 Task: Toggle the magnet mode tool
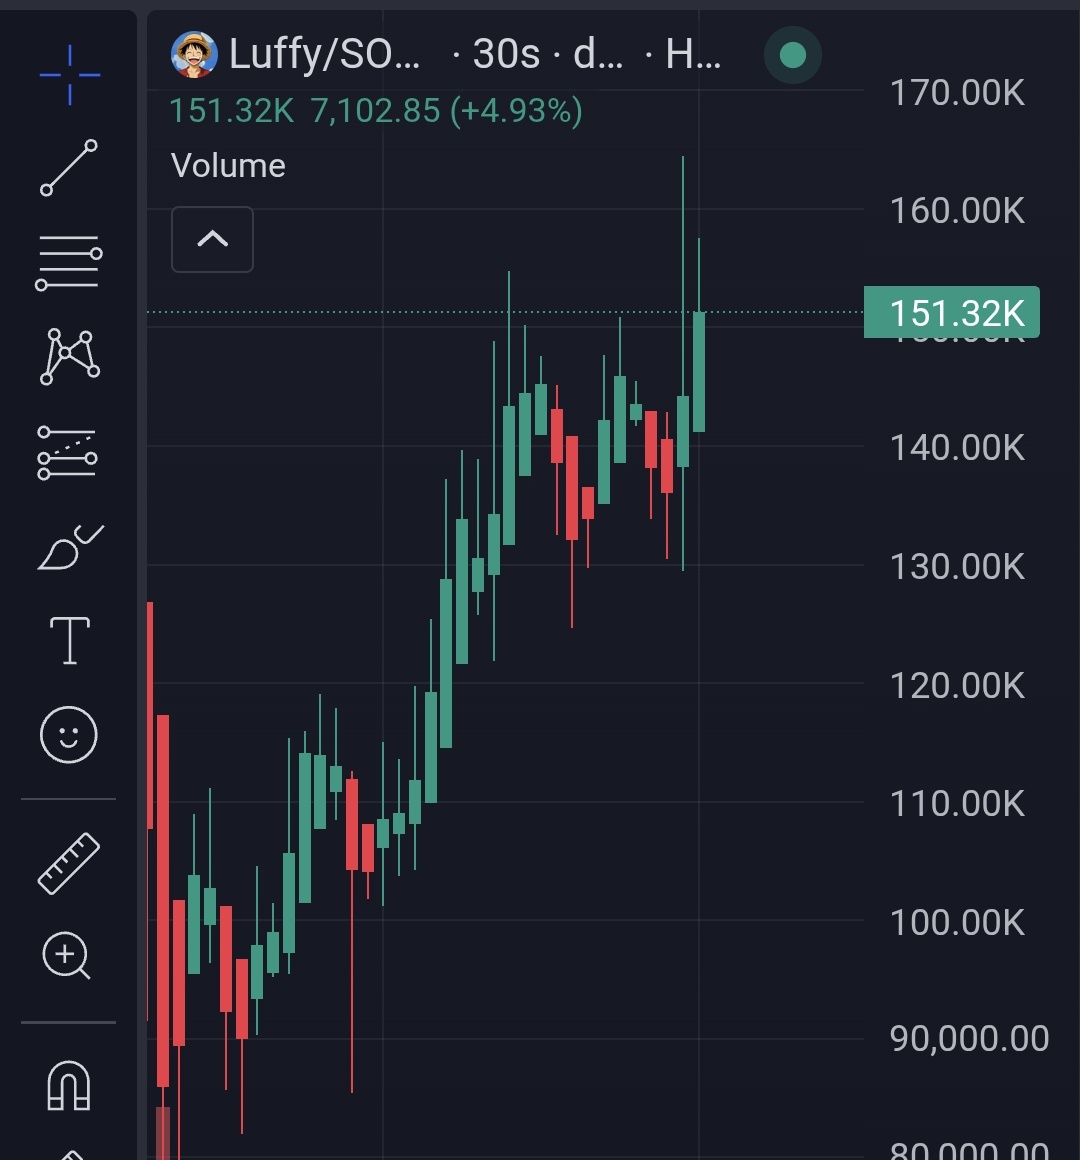coord(69,1085)
